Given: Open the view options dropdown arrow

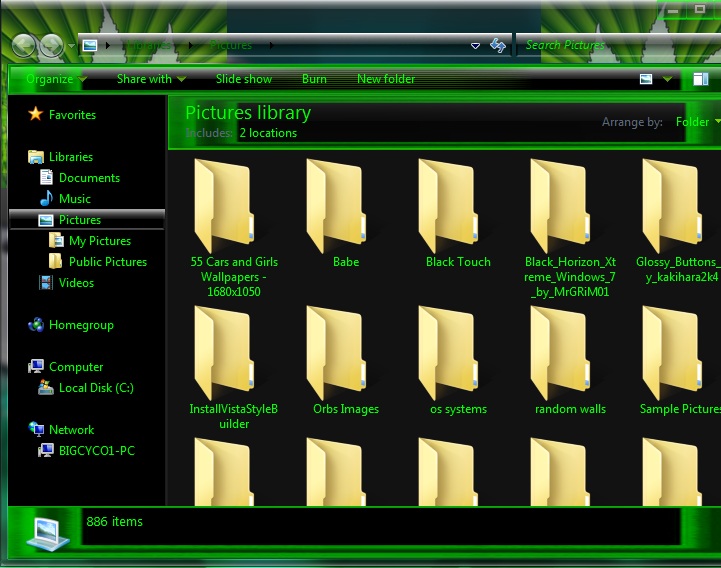Looking at the screenshot, I should click(667, 79).
